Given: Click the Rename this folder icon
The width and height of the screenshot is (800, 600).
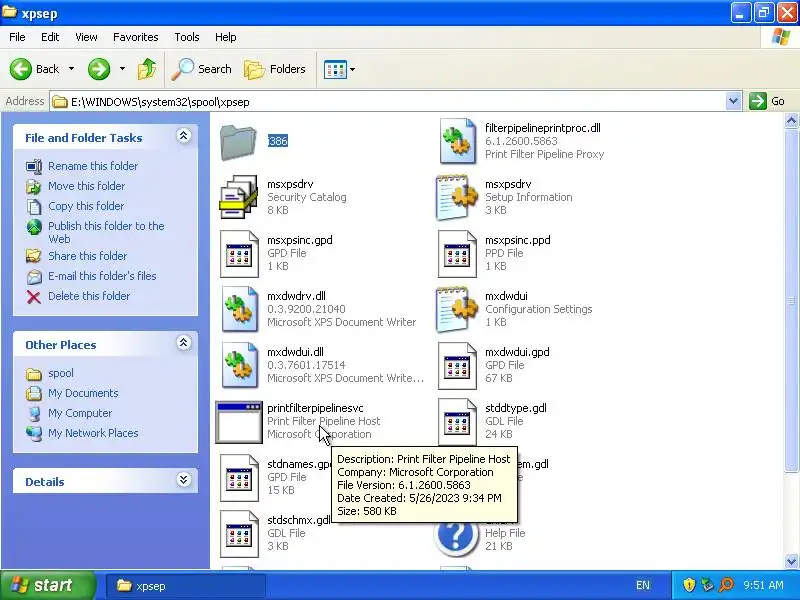Looking at the screenshot, I should (x=34, y=166).
